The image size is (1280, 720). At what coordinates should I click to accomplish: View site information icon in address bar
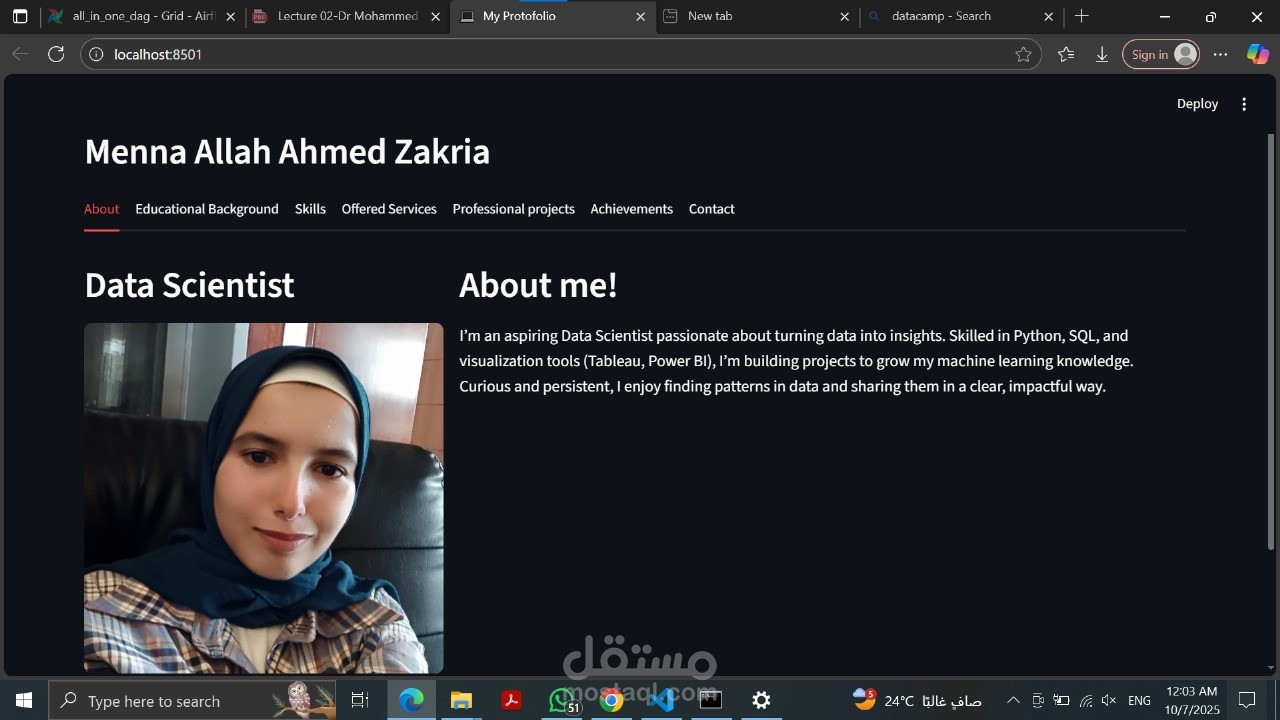point(96,54)
